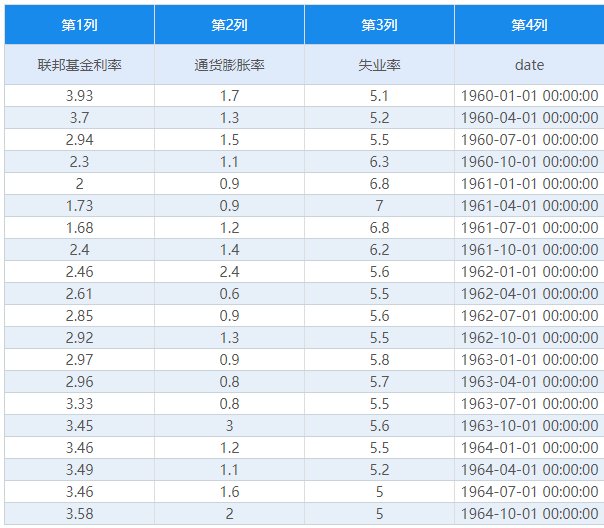The height and width of the screenshot is (528, 604).
Task: Select the 1960-04-01 00:00:00 date cell
Action: coord(529,117)
